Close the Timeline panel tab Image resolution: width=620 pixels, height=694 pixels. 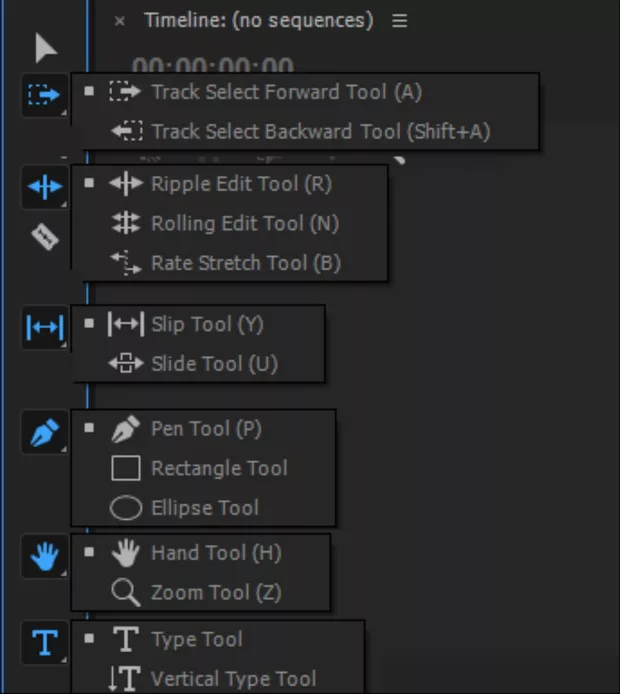[x=120, y=21]
